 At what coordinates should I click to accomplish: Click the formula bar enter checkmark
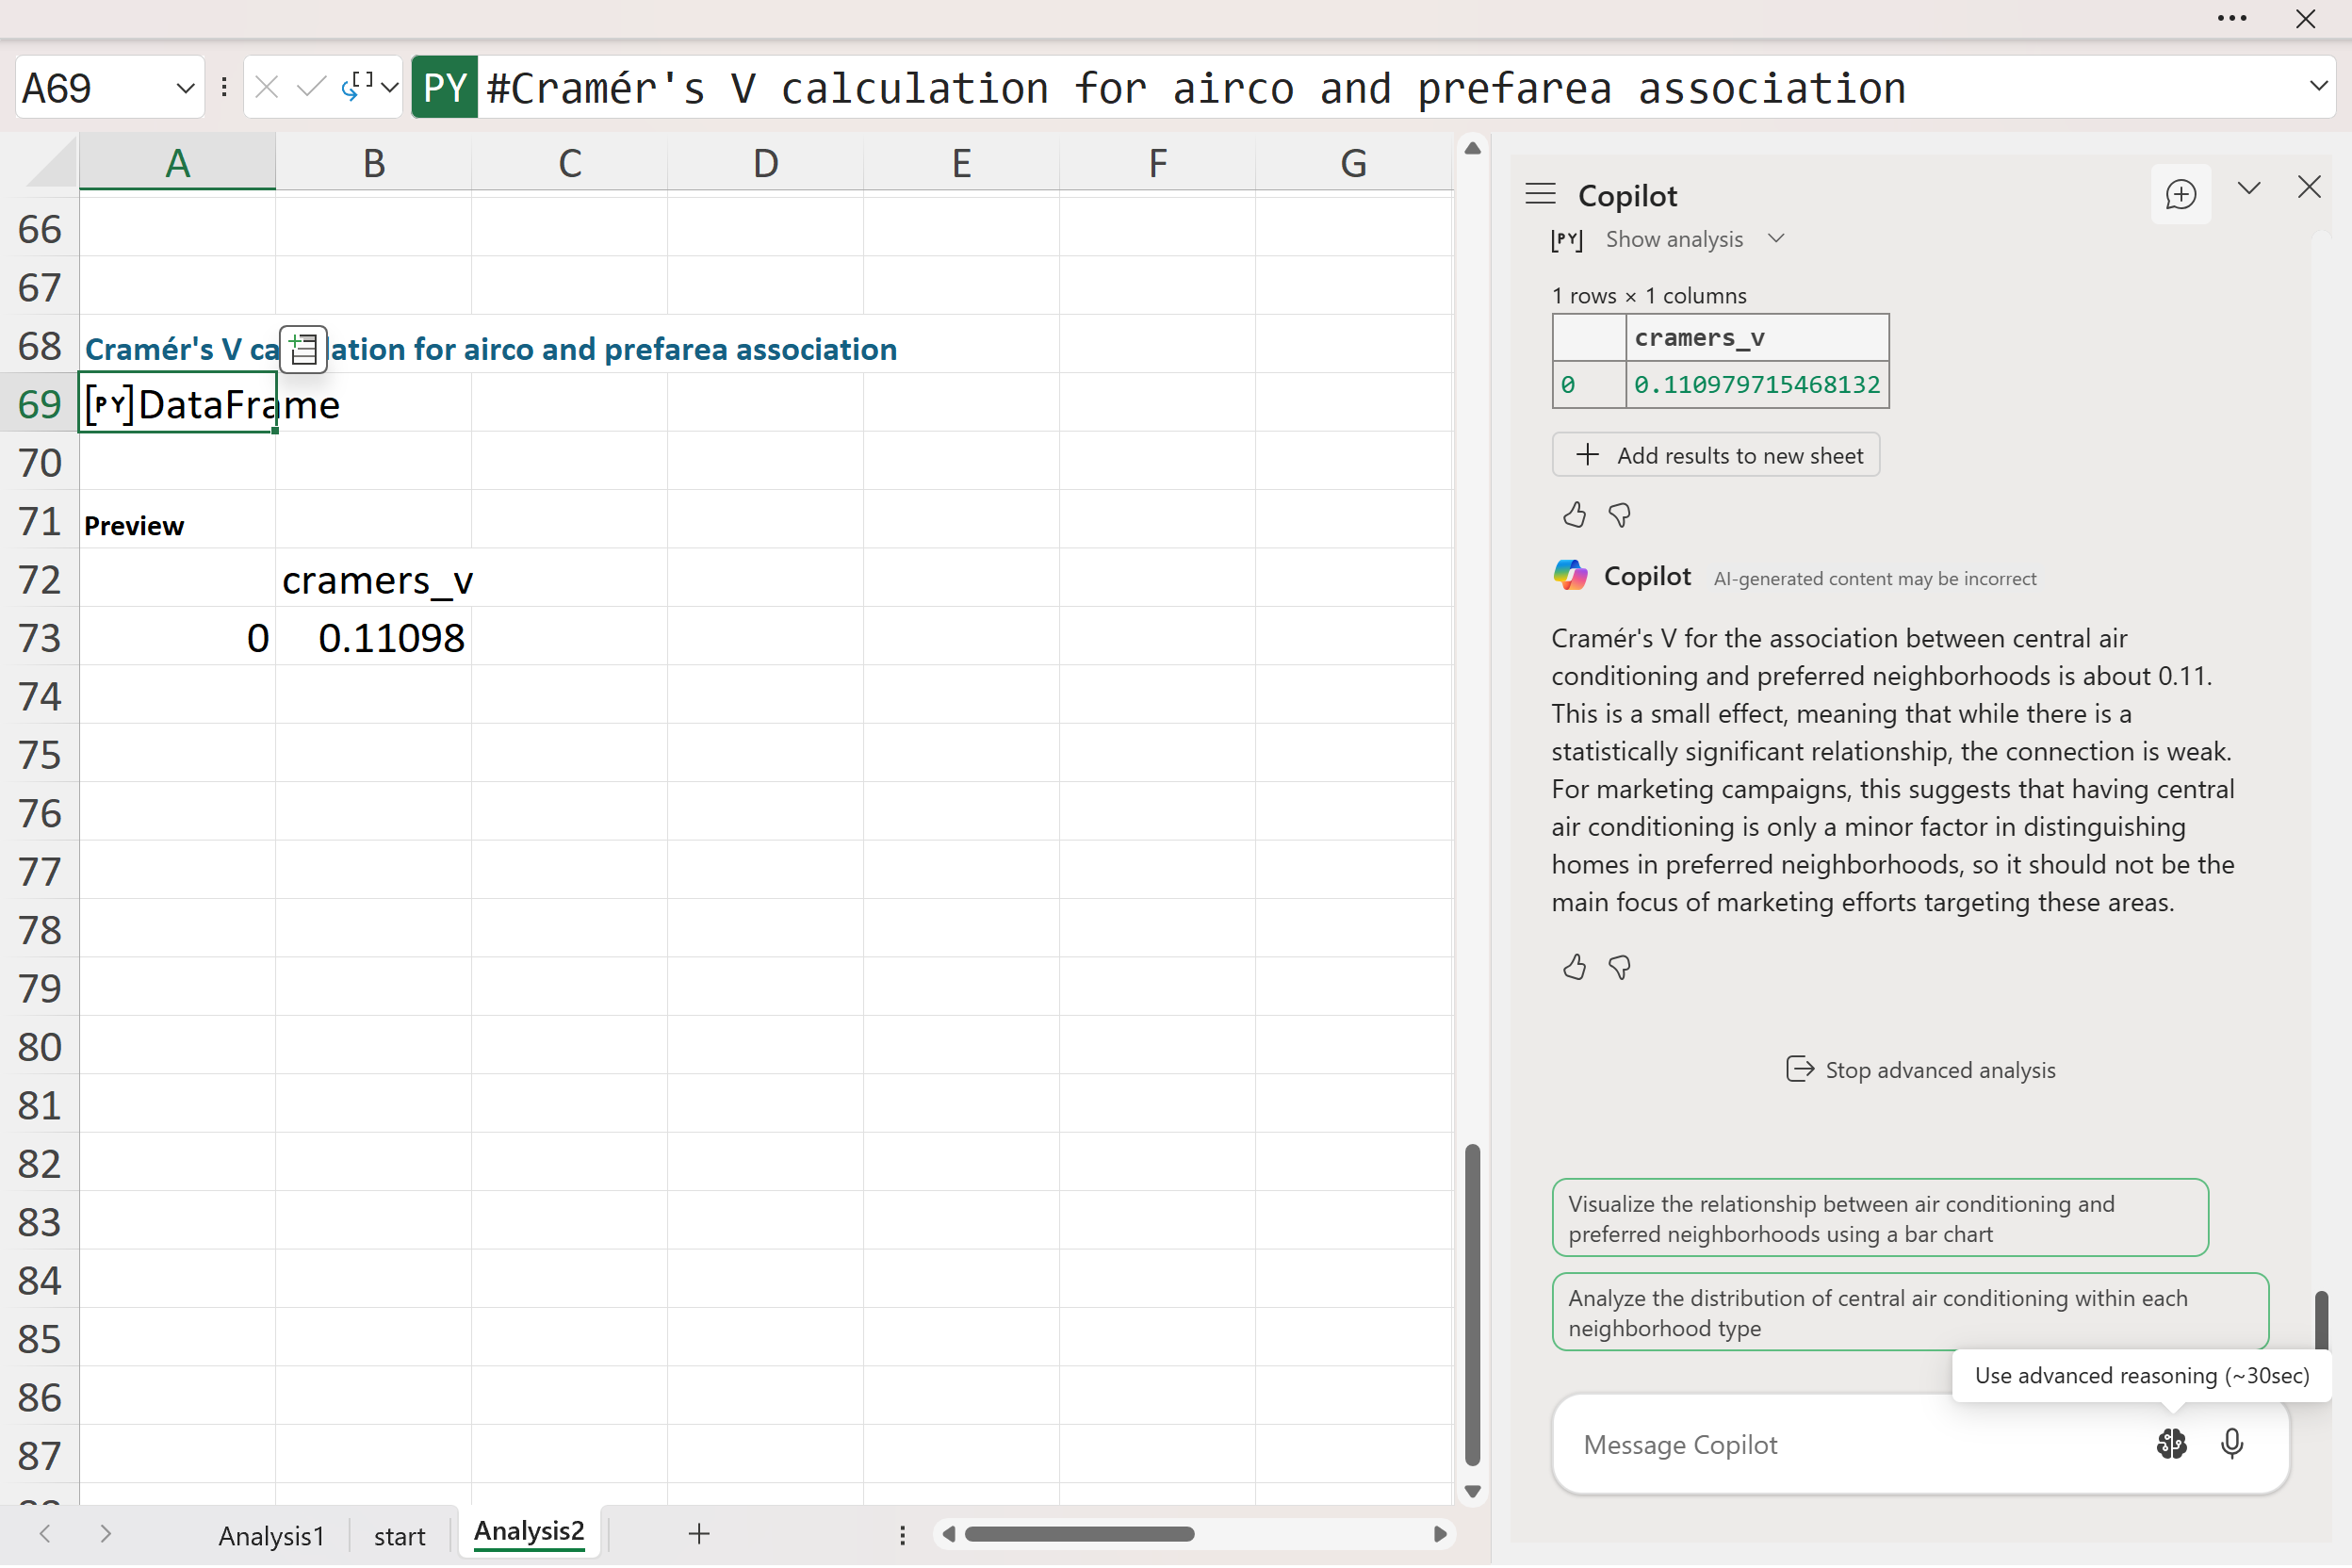point(311,88)
